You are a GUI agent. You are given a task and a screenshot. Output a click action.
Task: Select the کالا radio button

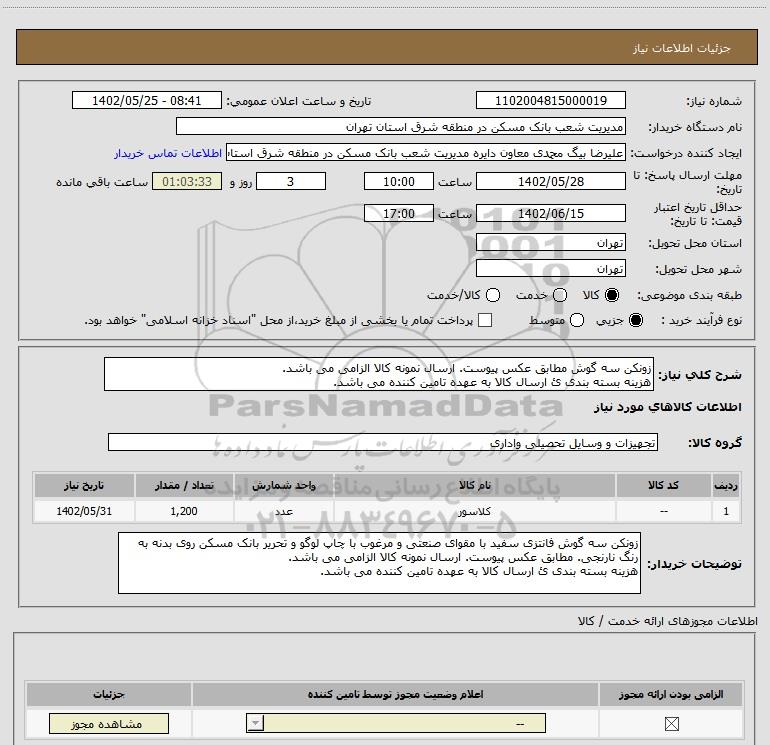[612, 295]
